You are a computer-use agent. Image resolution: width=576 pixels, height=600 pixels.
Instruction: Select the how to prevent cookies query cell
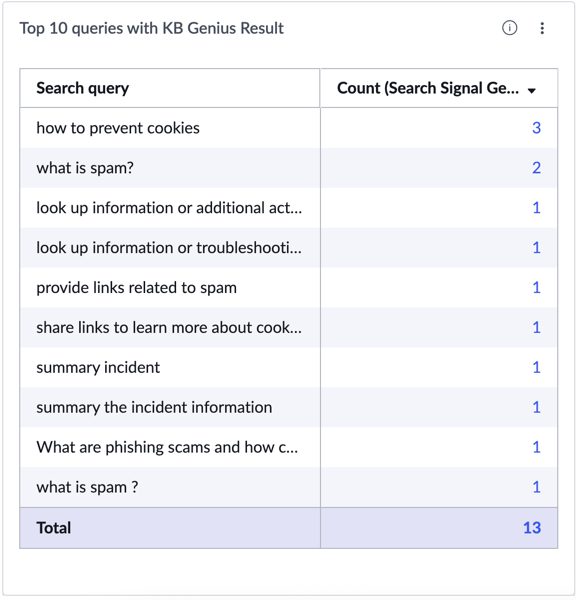[x=170, y=128]
